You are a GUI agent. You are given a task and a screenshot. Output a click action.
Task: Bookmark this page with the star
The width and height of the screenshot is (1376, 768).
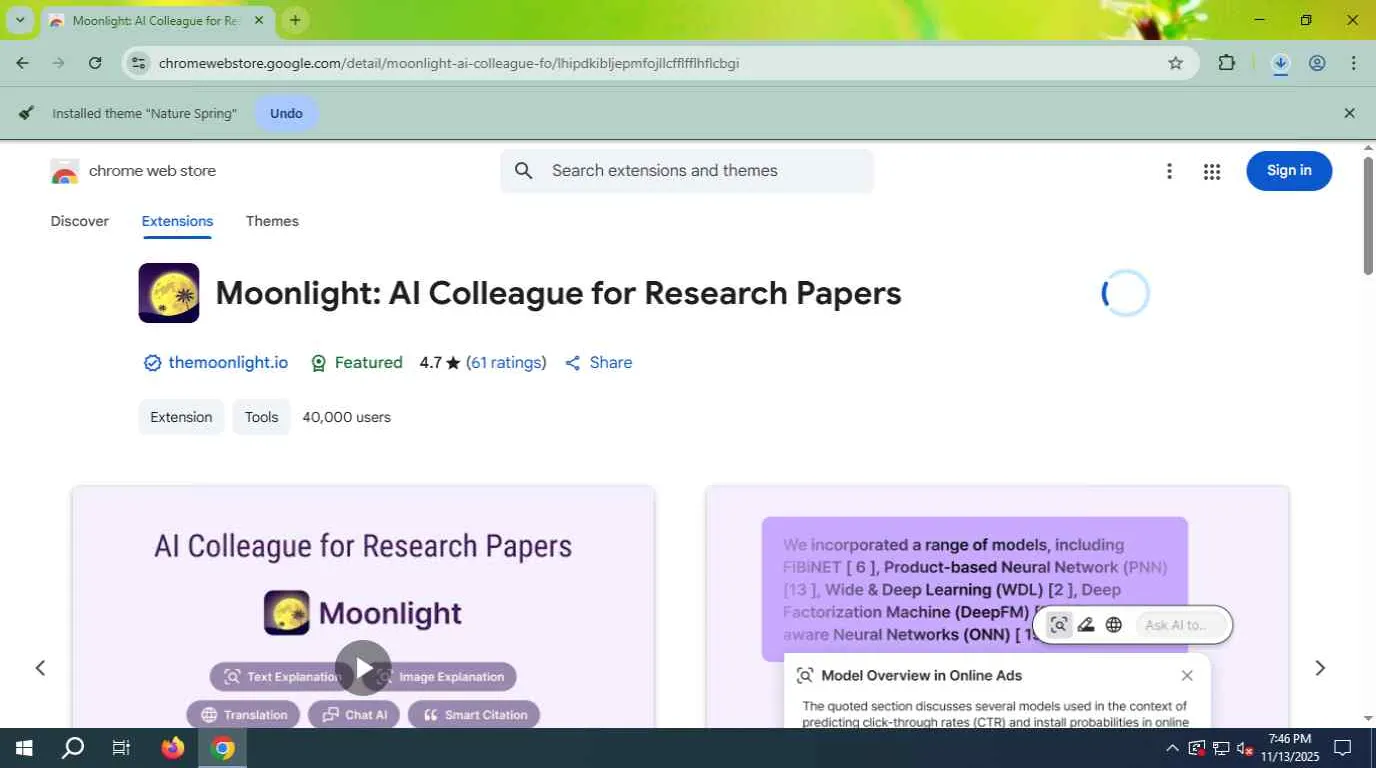pos(1176,63)
